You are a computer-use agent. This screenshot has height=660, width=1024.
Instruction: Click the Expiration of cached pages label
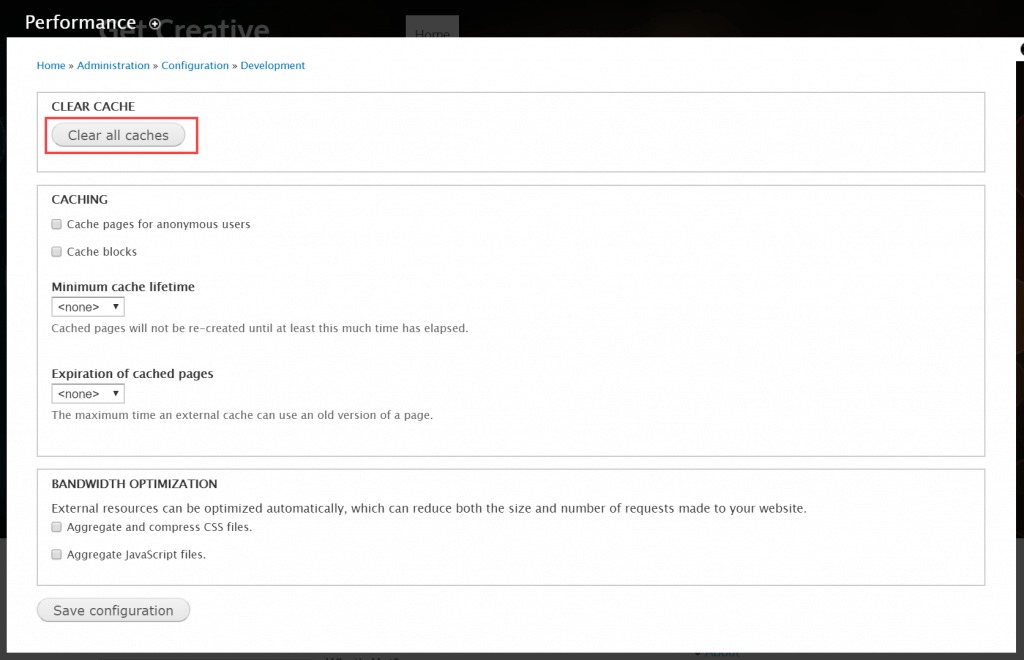click(133, 373)
